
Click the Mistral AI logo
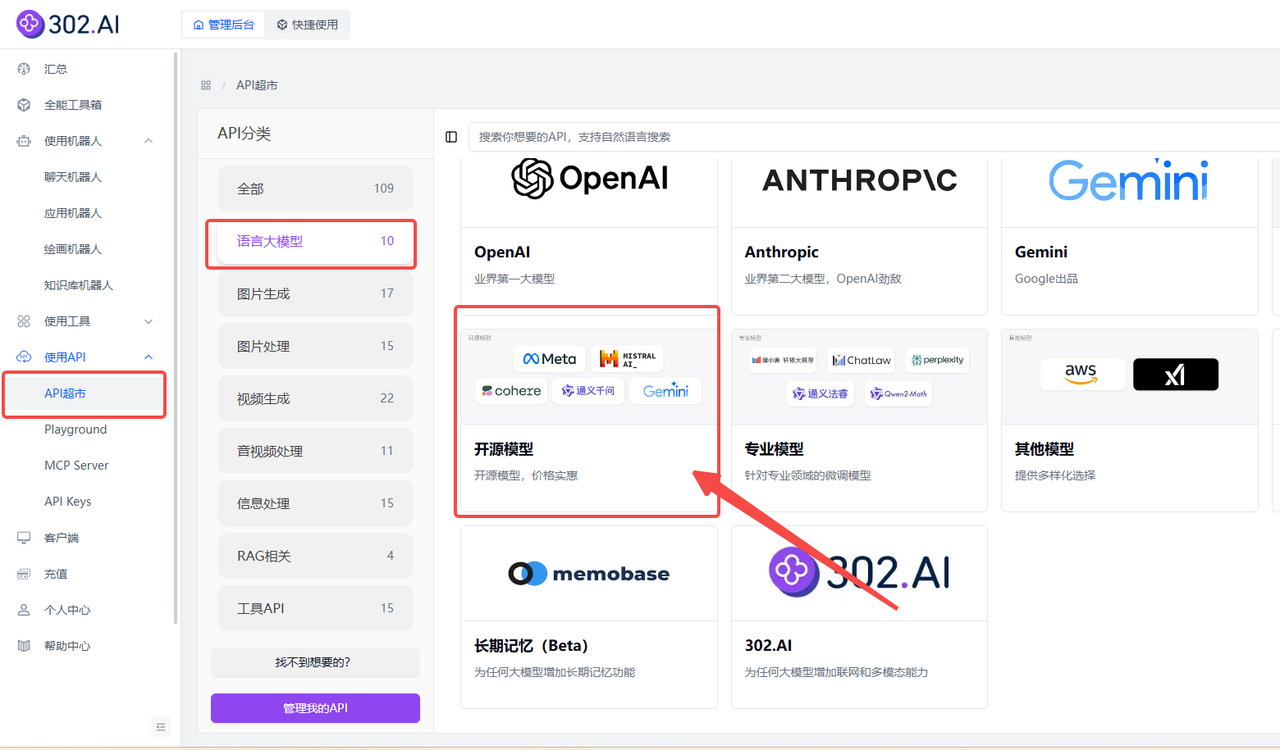coord(627,359)
